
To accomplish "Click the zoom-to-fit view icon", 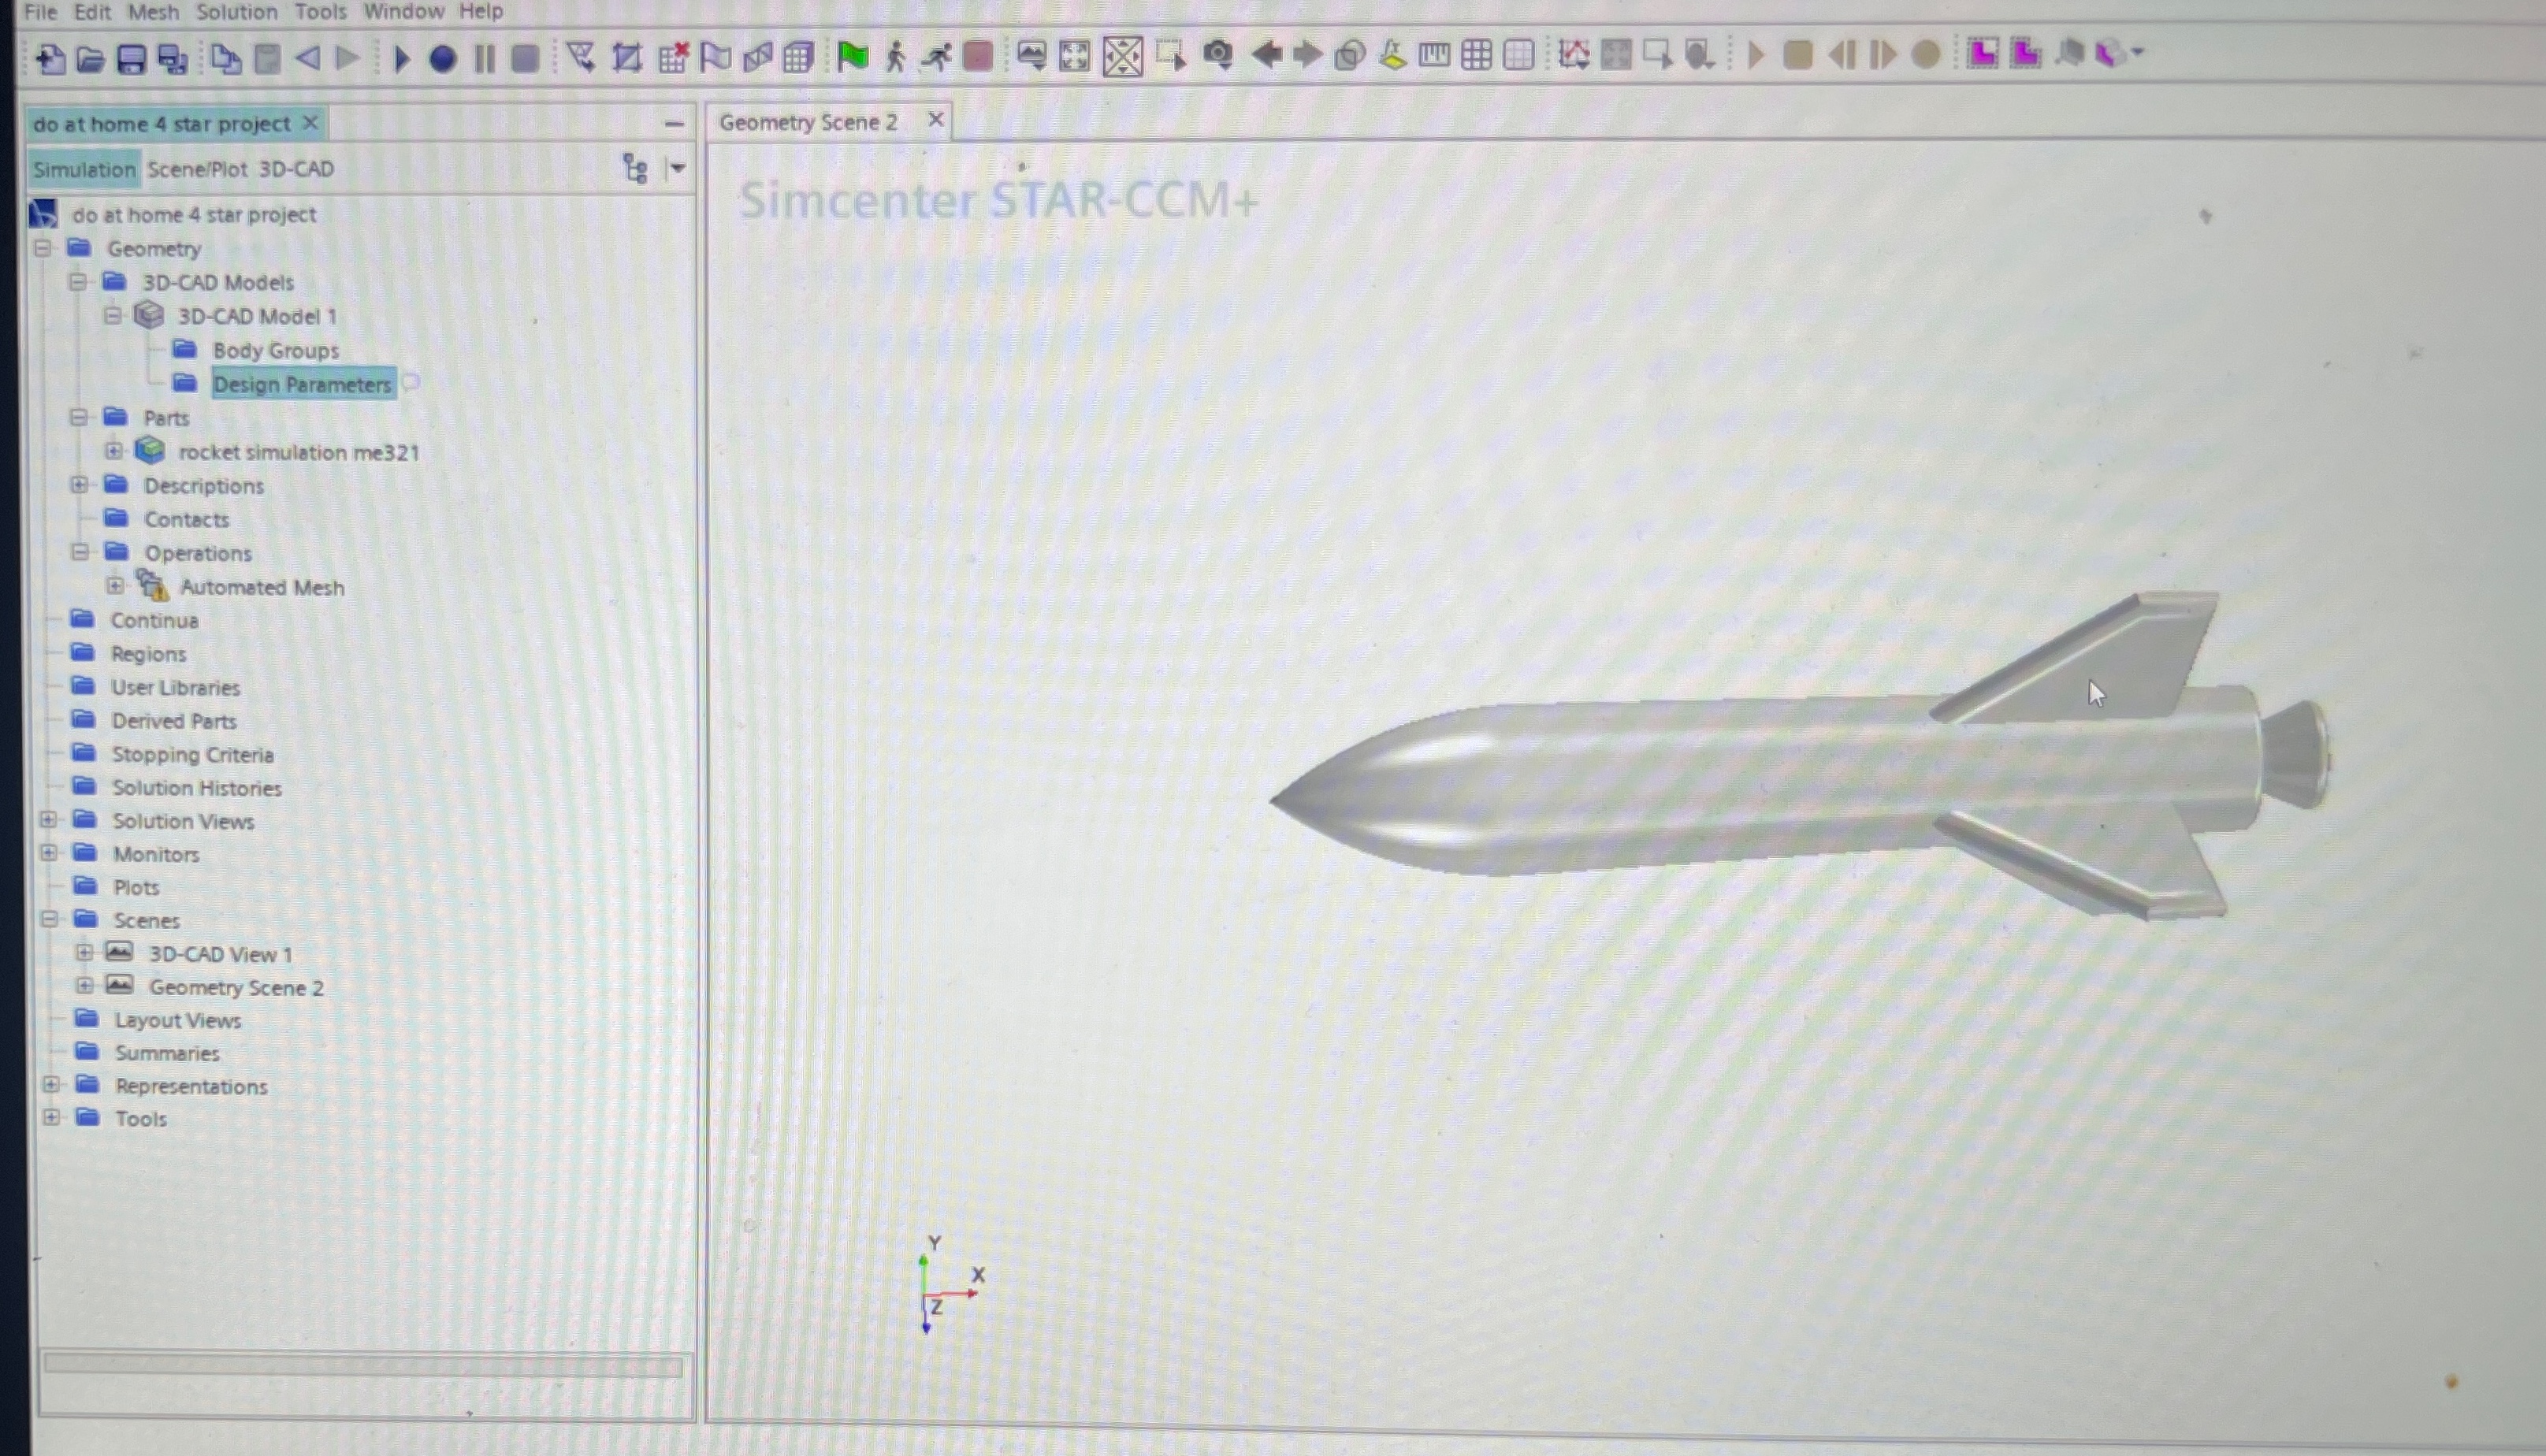I will tap(1075, 57).
